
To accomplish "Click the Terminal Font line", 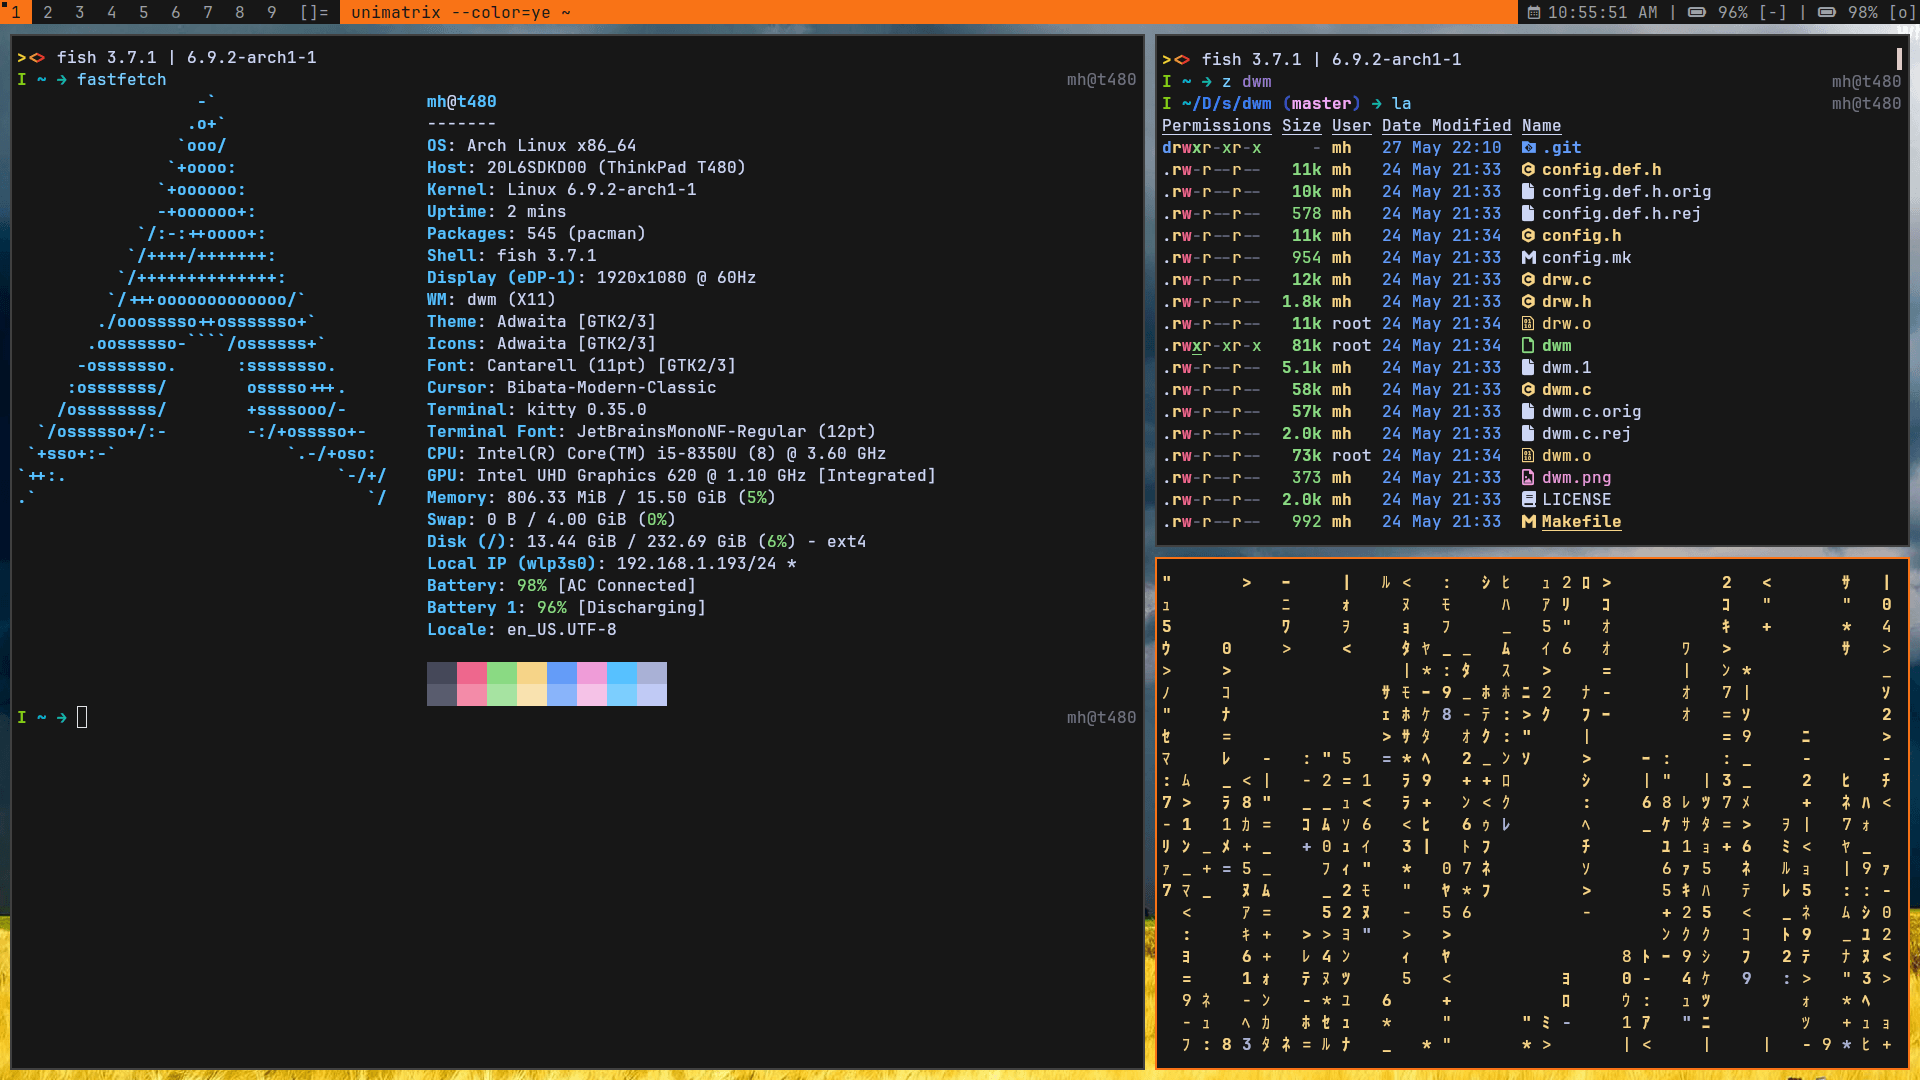I will (x=651, y=432).
